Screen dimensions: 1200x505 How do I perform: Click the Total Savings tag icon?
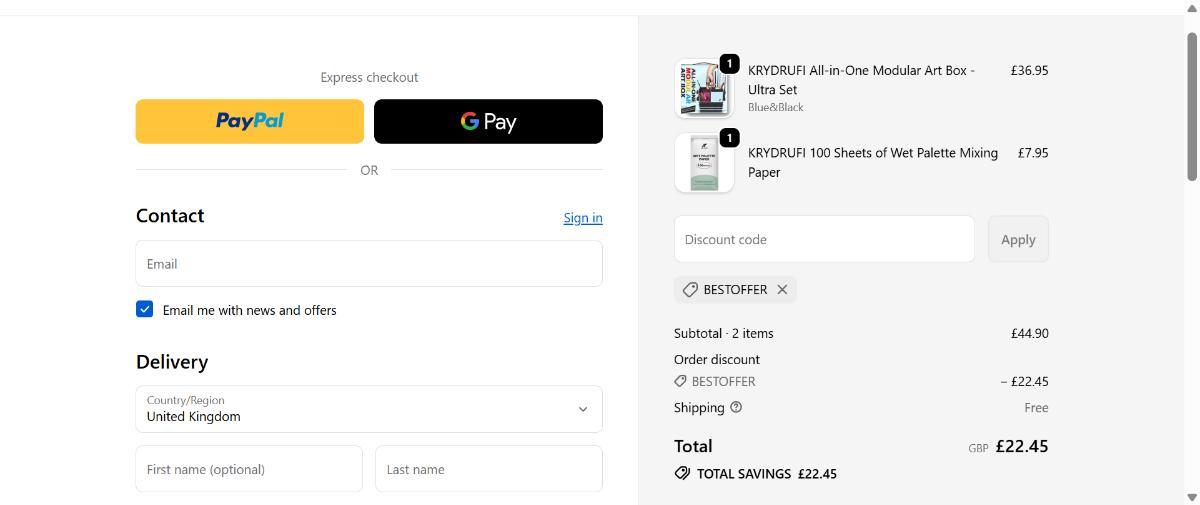click(x=682, y=473)
